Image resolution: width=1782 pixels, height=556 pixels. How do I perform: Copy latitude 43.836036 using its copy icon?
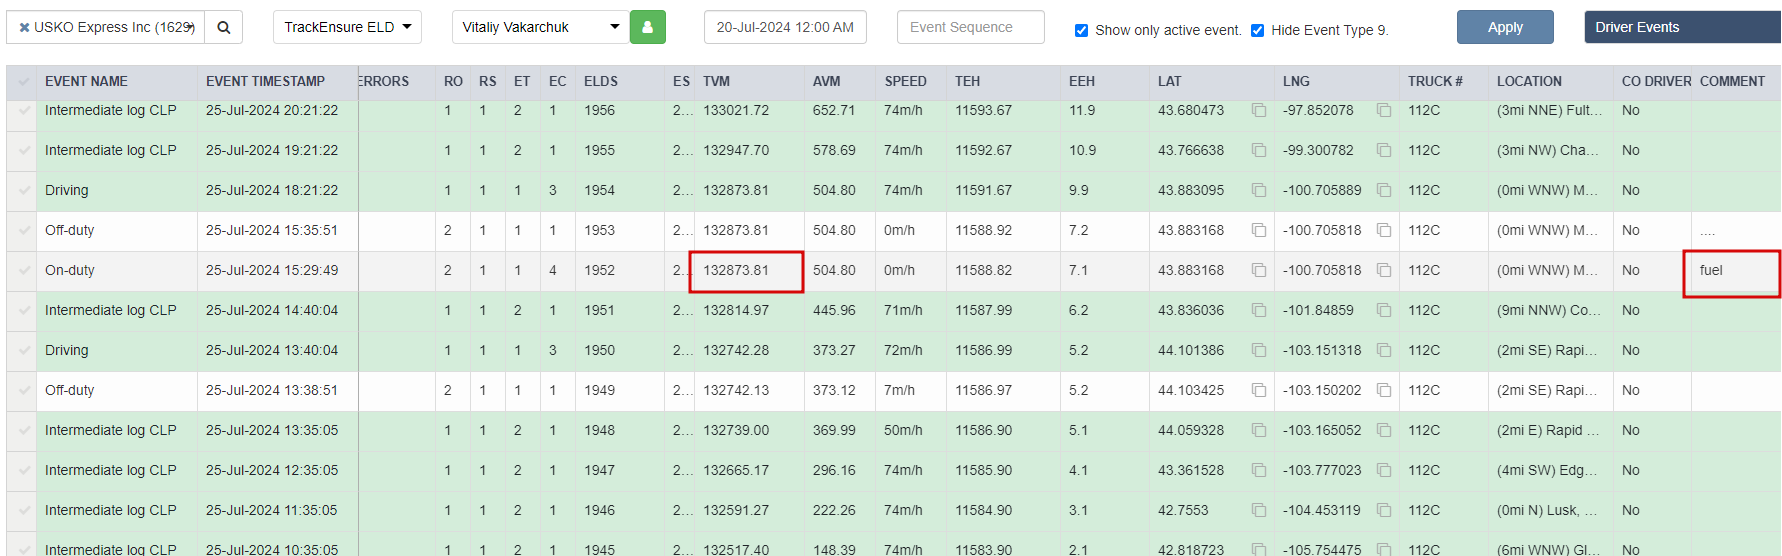point(1259,310)
